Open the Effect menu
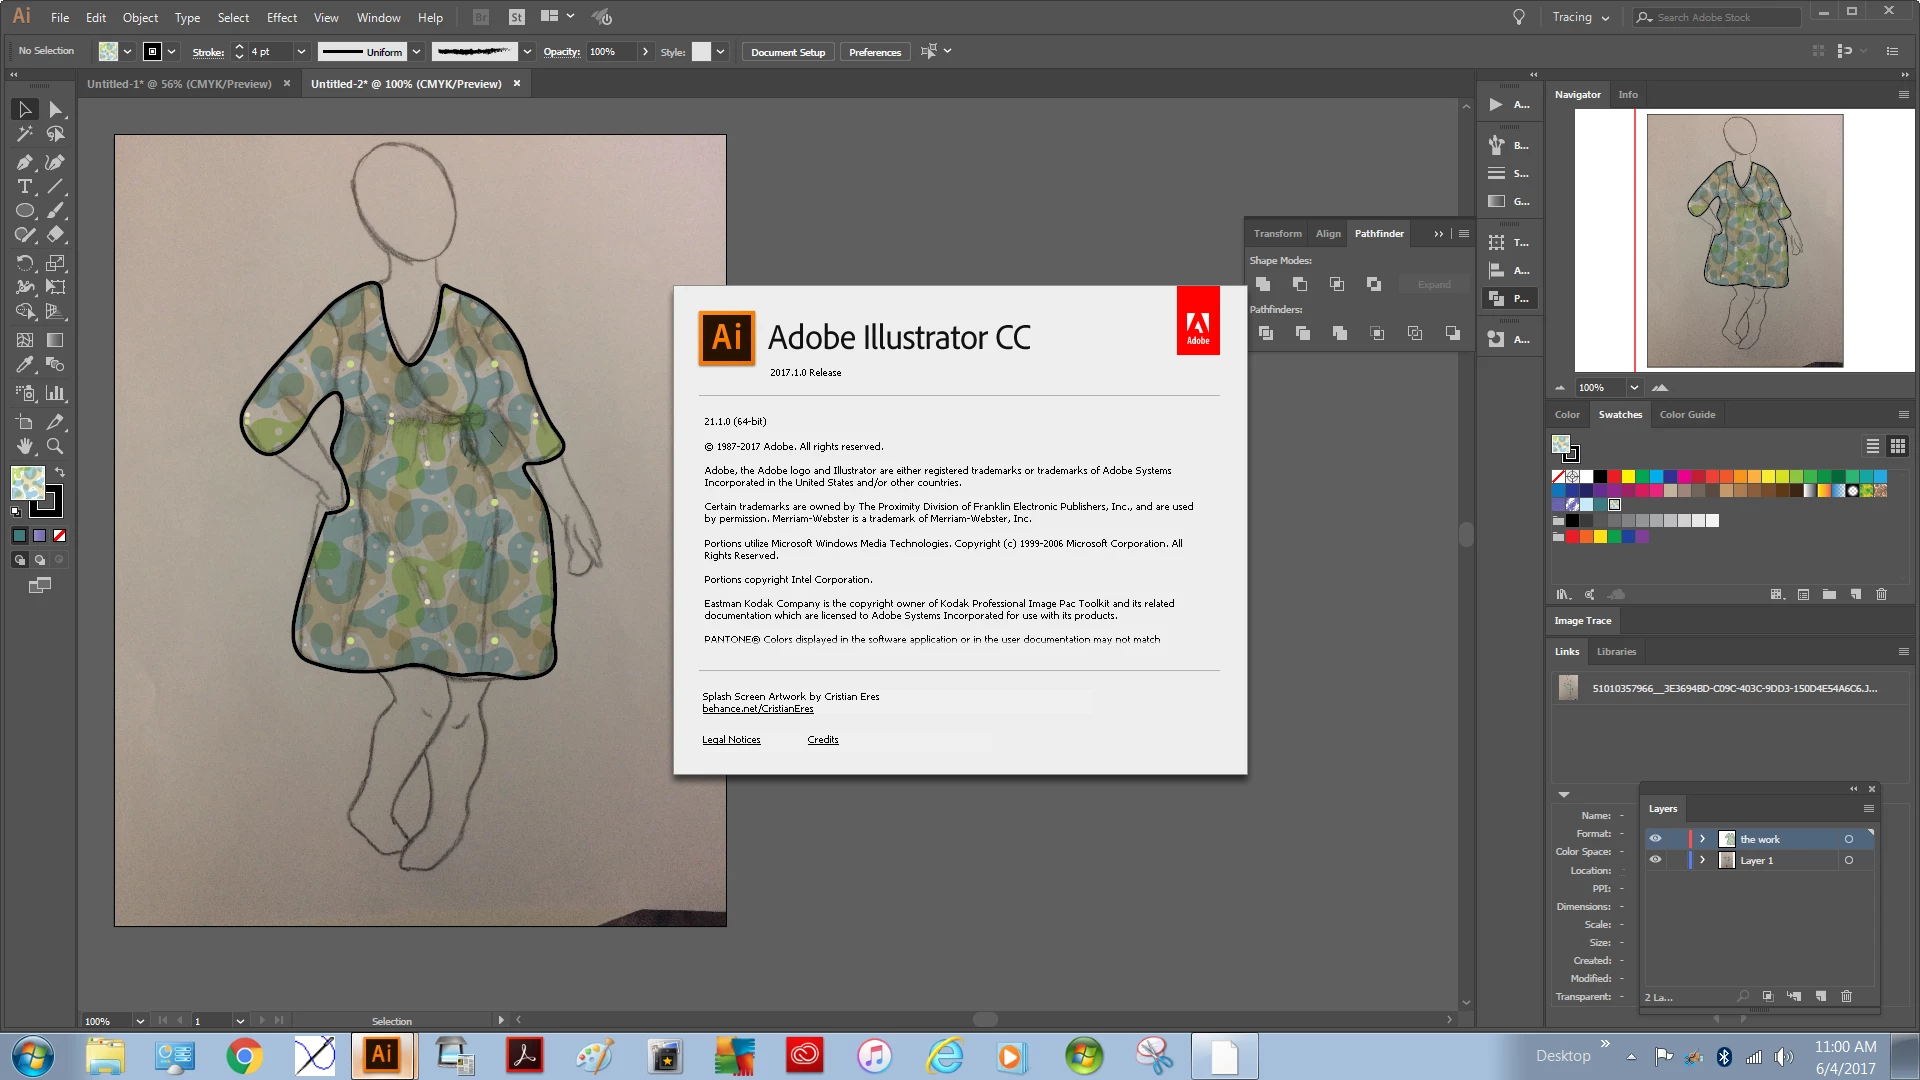Image resolution: width=1920 pixels, height=1080 pixels. click(x=281, y=17)
